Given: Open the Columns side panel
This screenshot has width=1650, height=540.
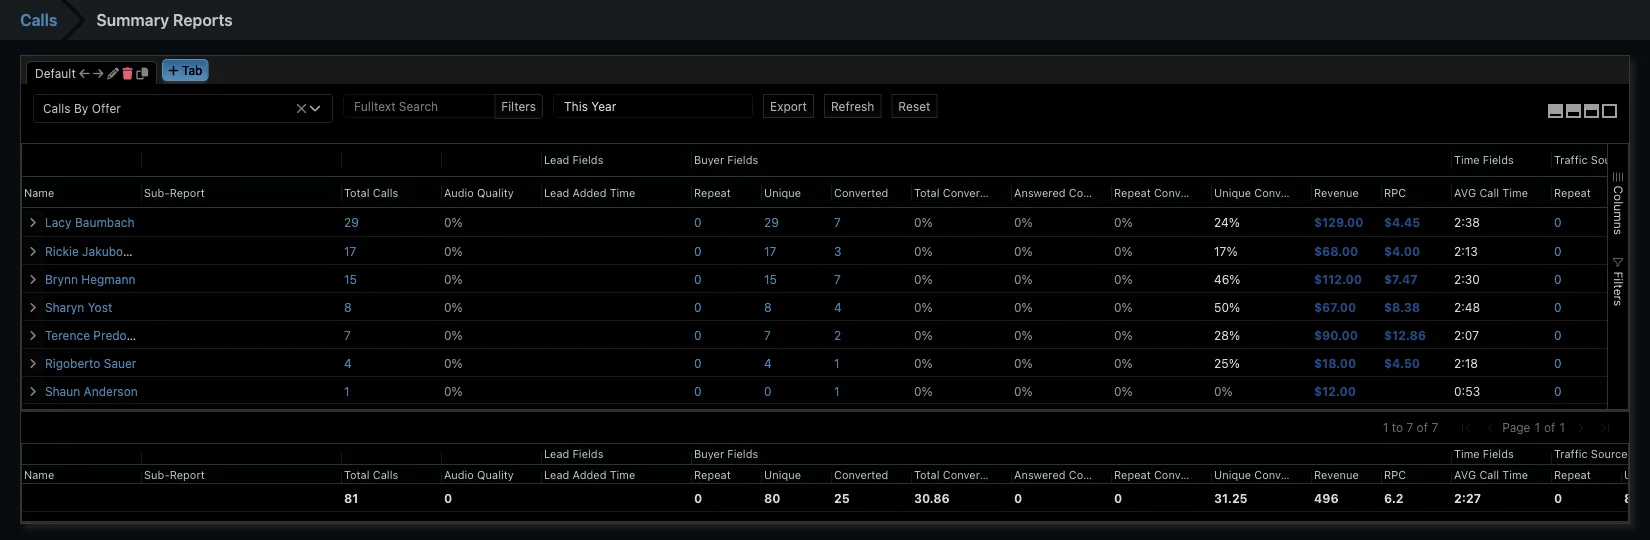Looking at the screenshot, I should 1617,203.
